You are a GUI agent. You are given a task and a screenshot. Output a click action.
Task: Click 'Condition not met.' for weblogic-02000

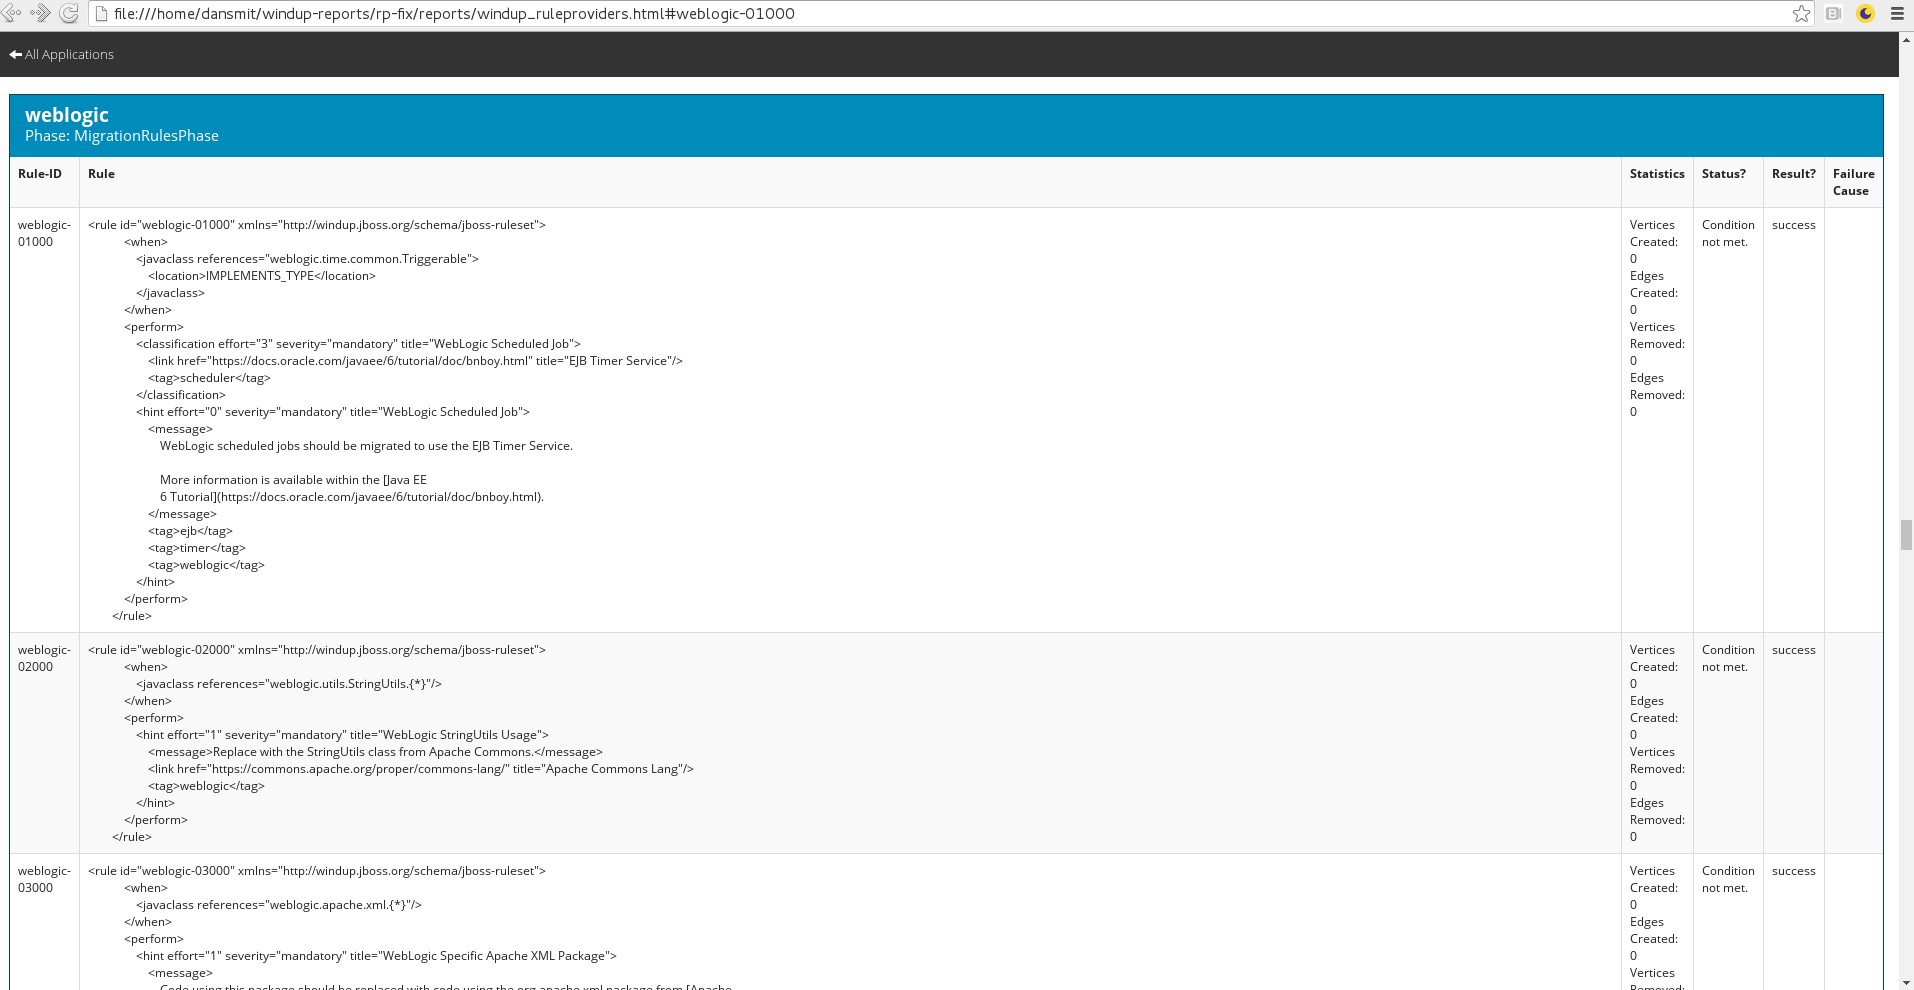(x=1728, y=658)
